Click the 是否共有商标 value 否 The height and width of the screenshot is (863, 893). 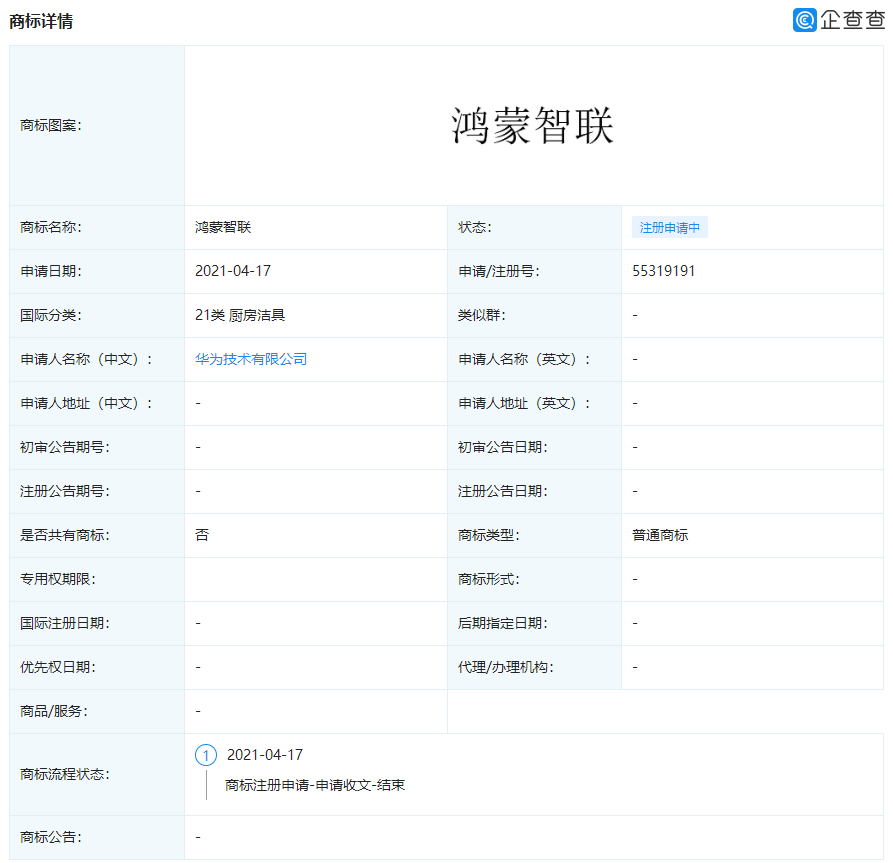coord(199,535)
